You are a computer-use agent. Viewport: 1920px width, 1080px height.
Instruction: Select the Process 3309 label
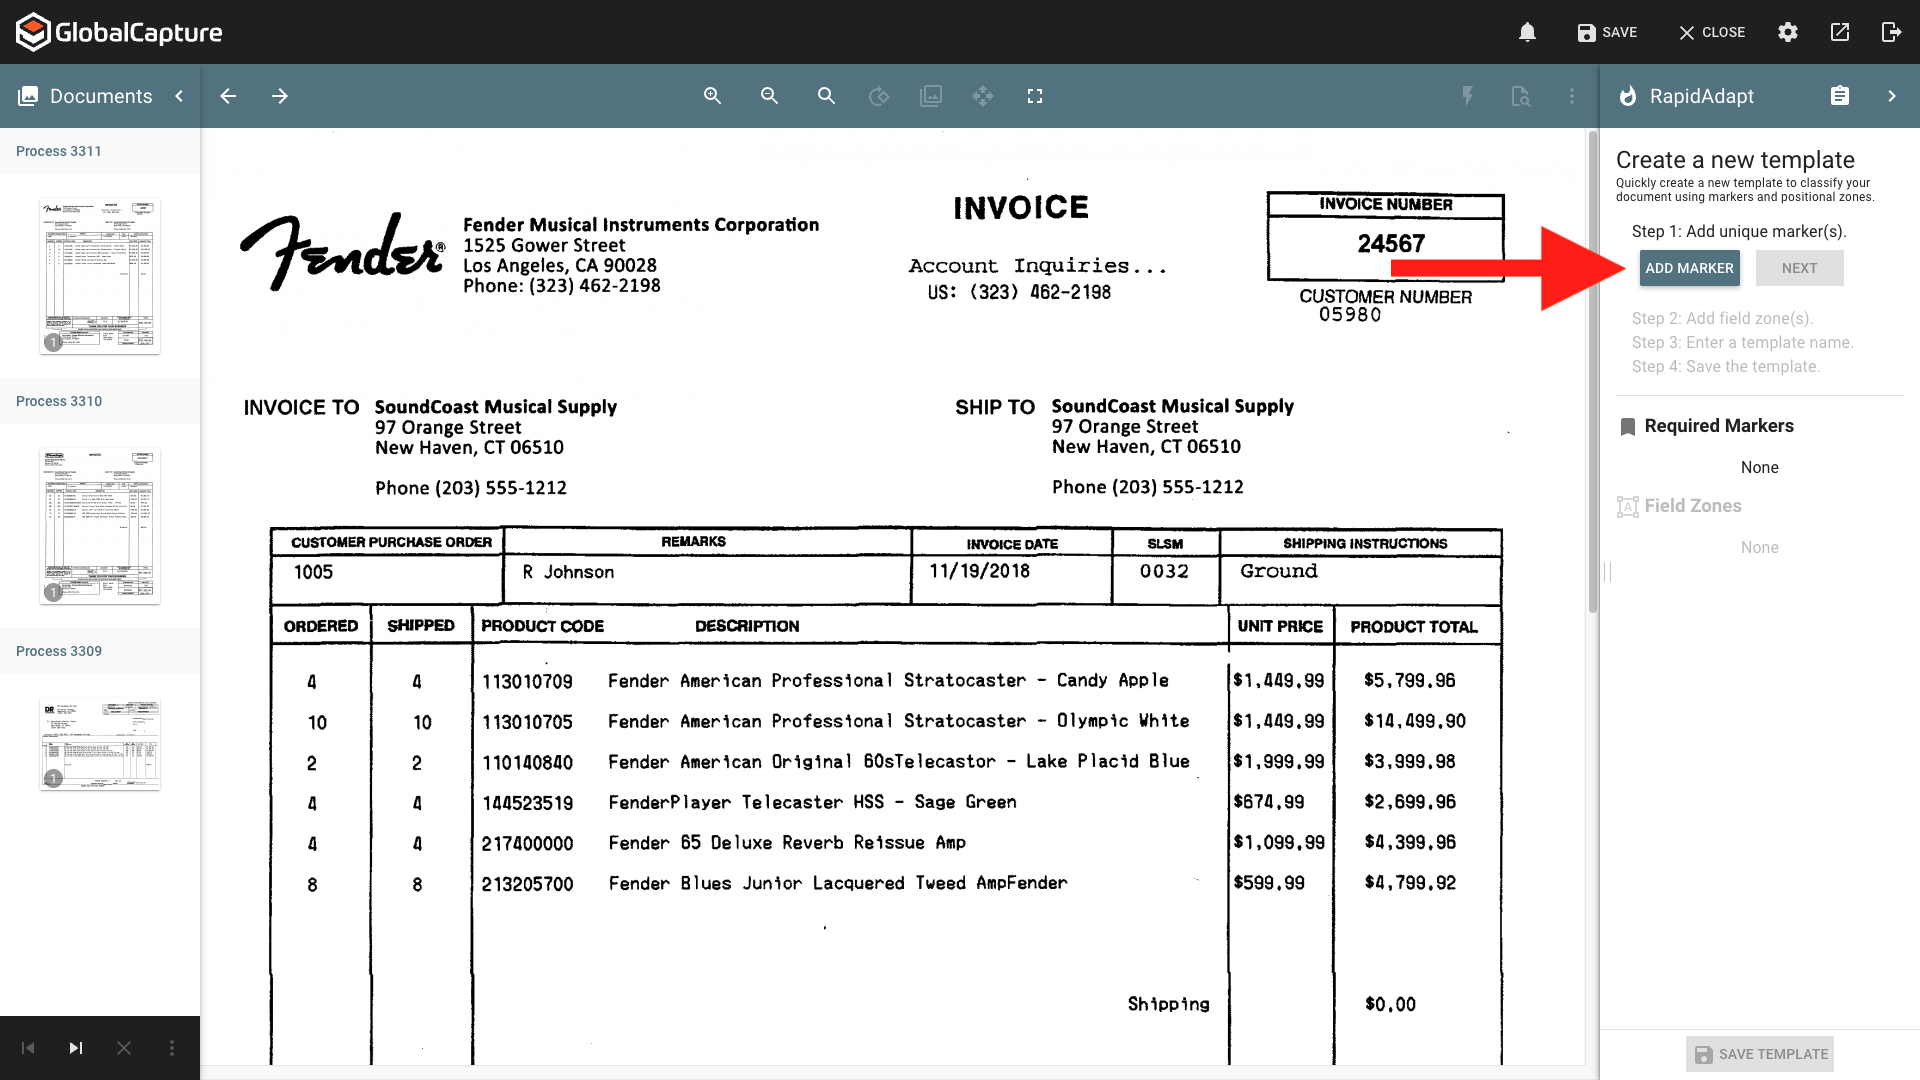(59, 651)
